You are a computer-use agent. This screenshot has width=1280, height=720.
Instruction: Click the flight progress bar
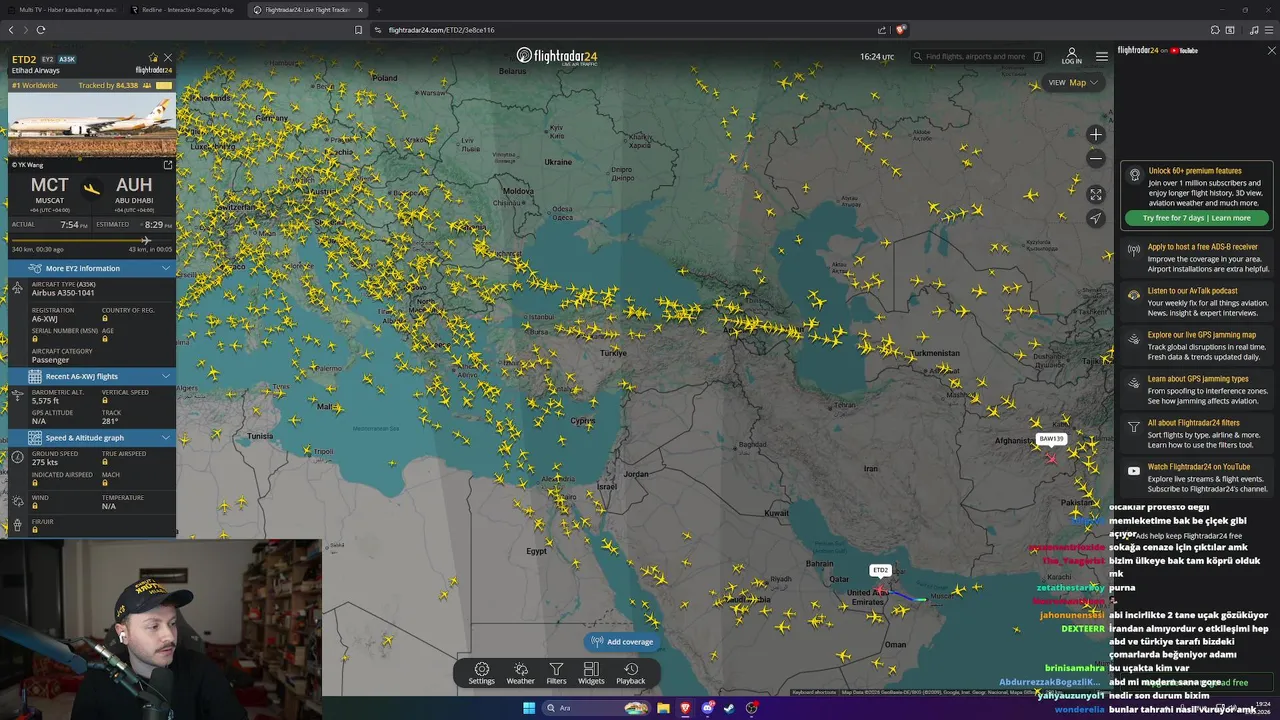[92, 240]
